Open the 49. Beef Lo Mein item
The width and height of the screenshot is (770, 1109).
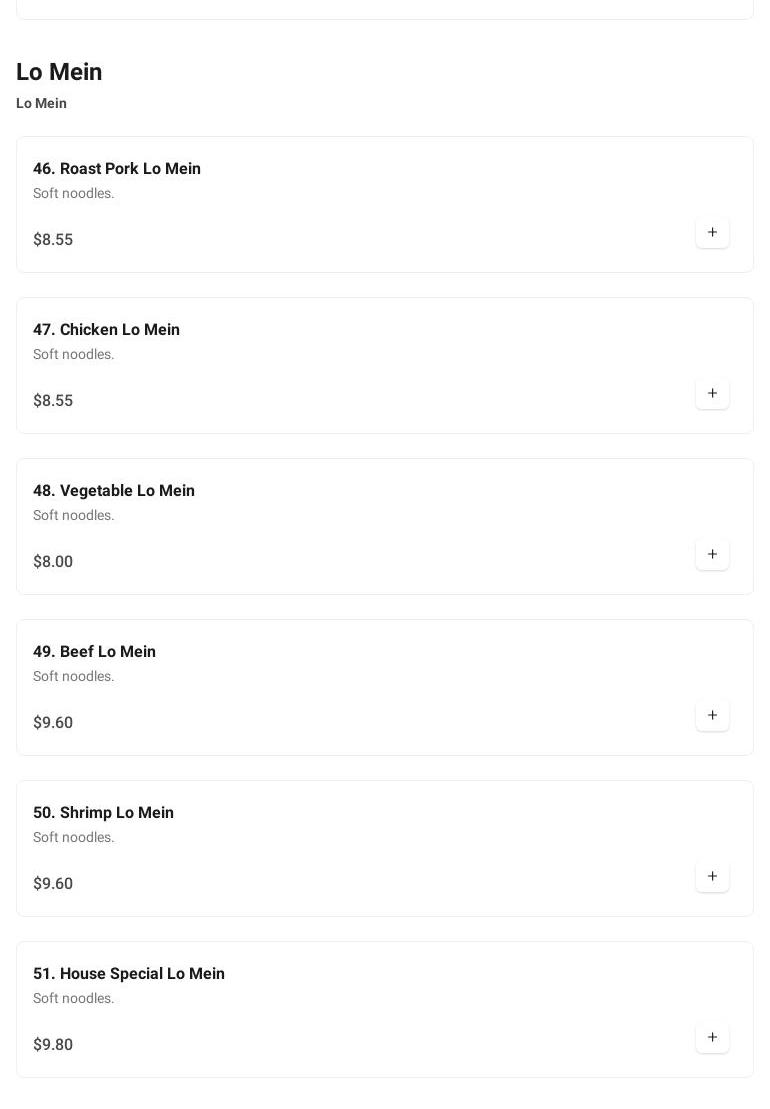pos(94,652)
